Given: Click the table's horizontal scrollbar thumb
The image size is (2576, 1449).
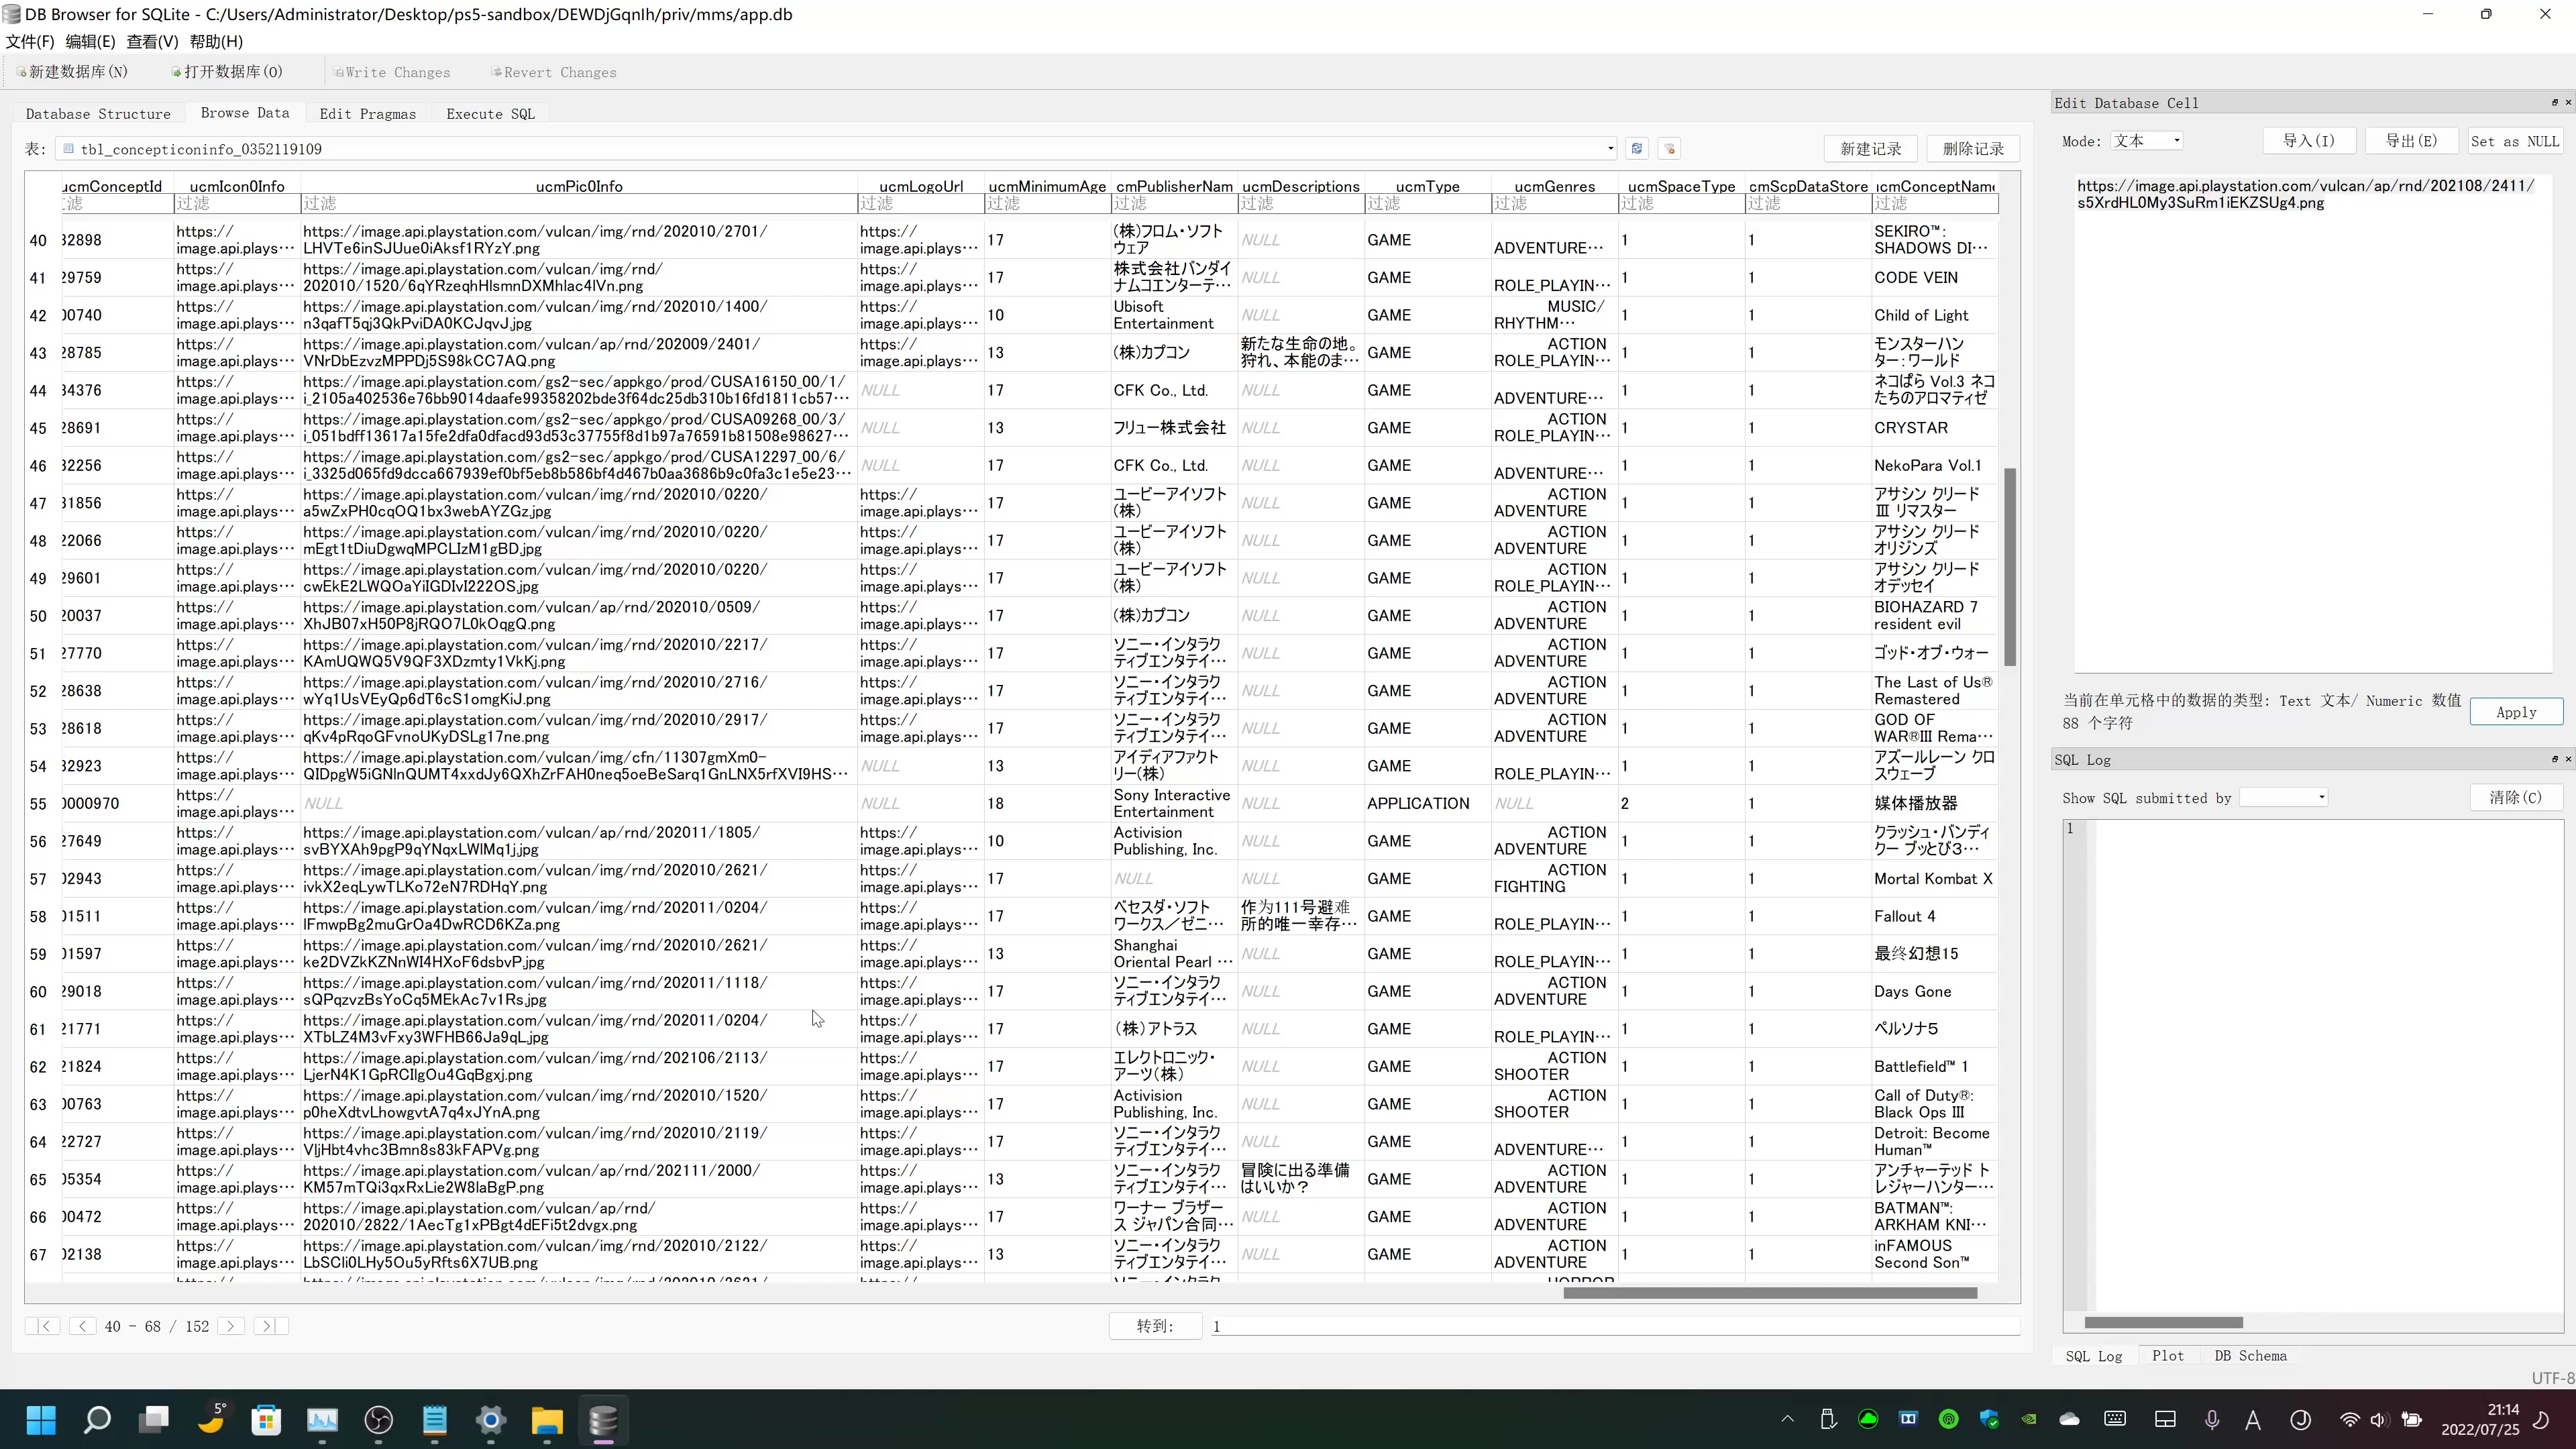Looking at the screenshot, I should click(x=1770, y=1293).
